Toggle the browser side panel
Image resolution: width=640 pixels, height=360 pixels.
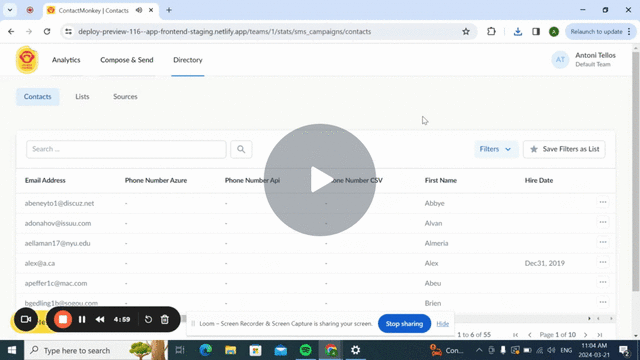click(536, 31)
